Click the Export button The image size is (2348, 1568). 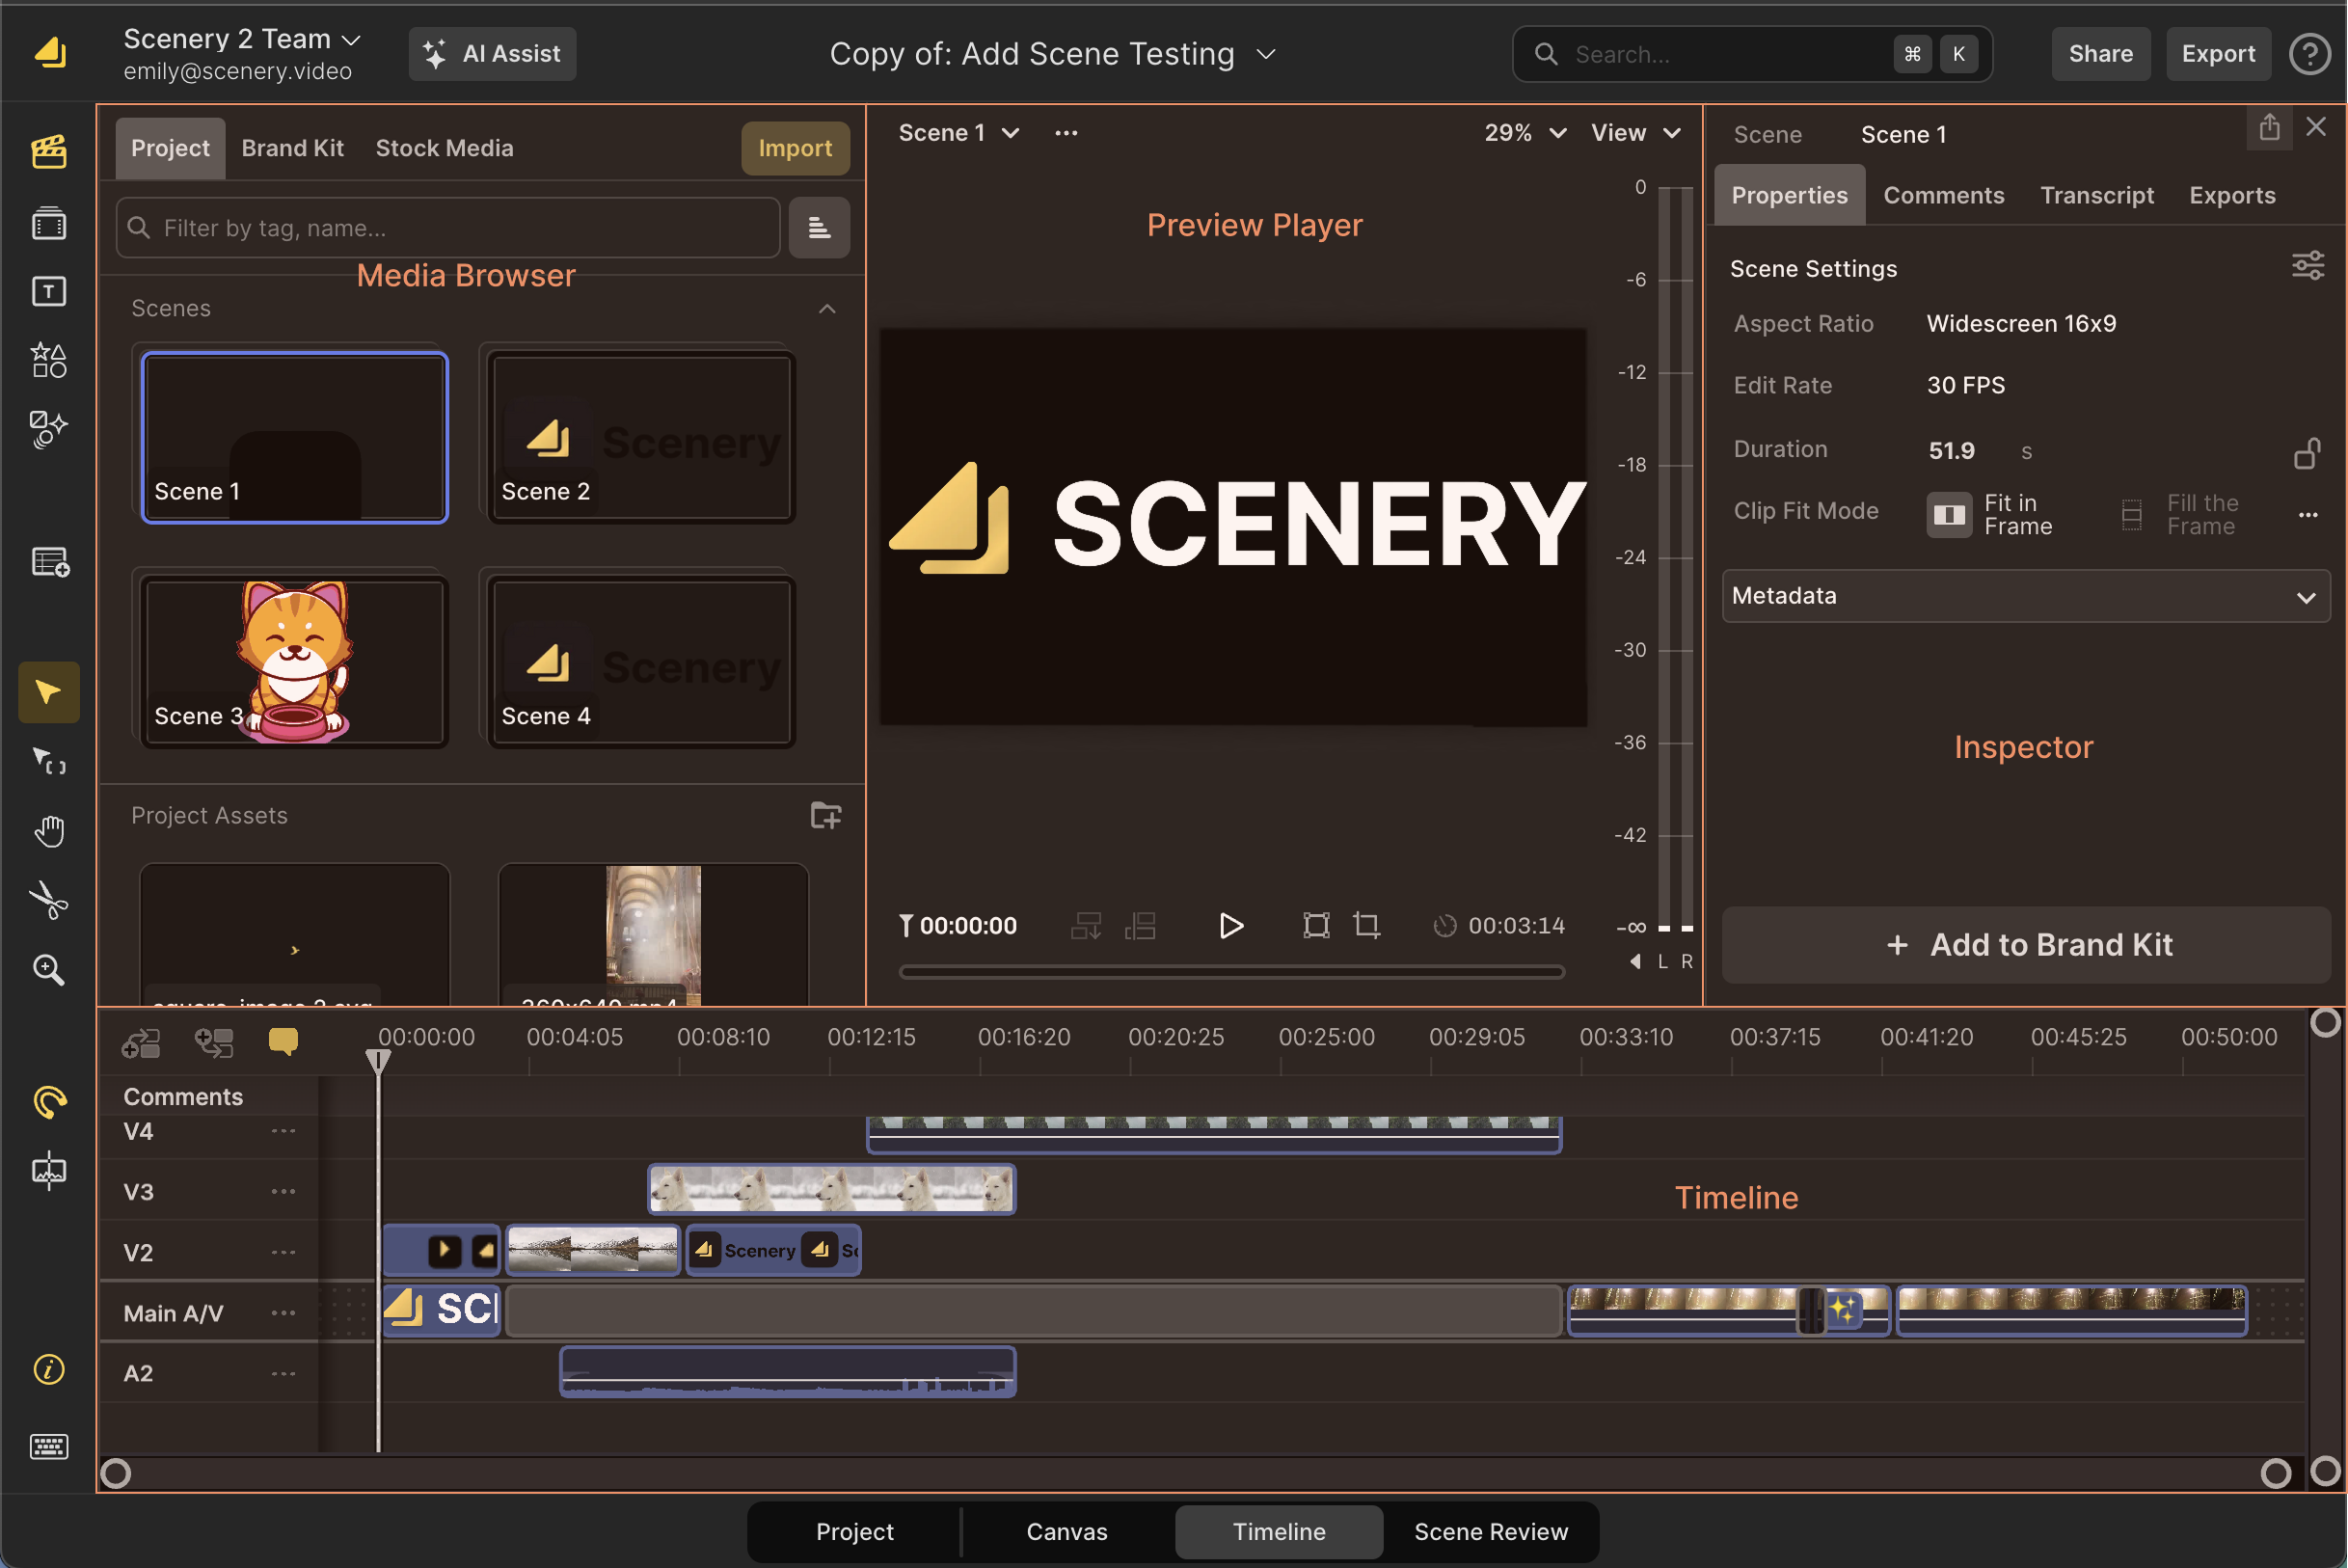pos(2218,54)
